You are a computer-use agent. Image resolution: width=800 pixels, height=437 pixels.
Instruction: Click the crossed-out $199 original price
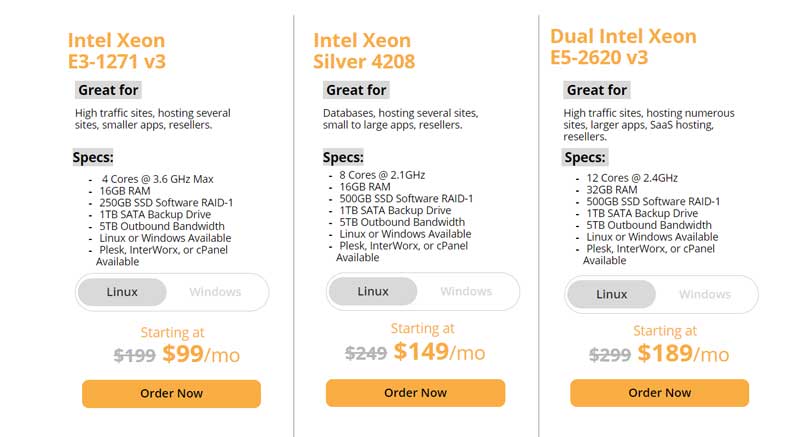tap(134, 355)
